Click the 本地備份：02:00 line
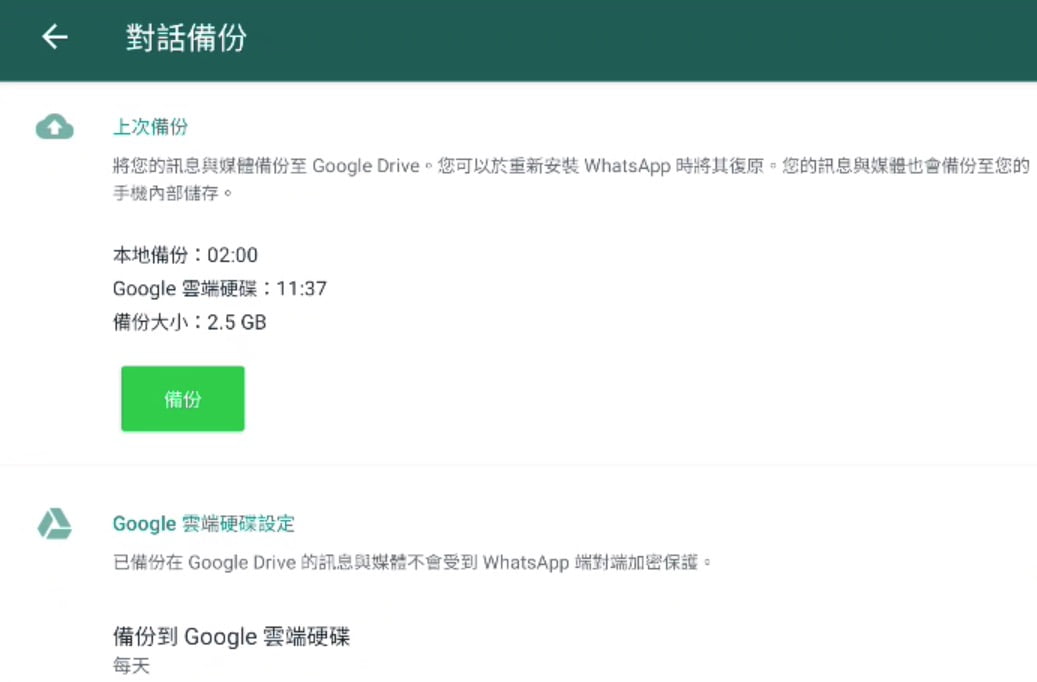1037x682 pixels. pos(186,255)
